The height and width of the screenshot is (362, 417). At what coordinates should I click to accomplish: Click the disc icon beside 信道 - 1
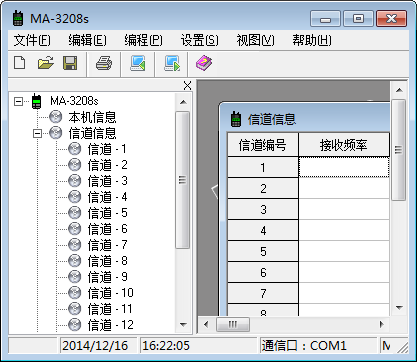(75, 149)
